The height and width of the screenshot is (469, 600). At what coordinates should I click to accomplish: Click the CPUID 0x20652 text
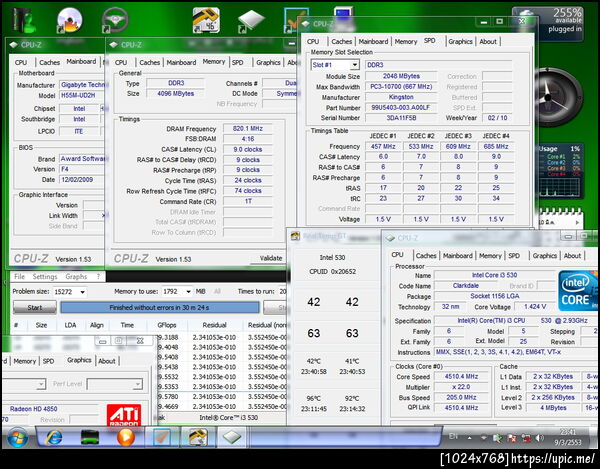pyautogui.click(x=332, y=272)
